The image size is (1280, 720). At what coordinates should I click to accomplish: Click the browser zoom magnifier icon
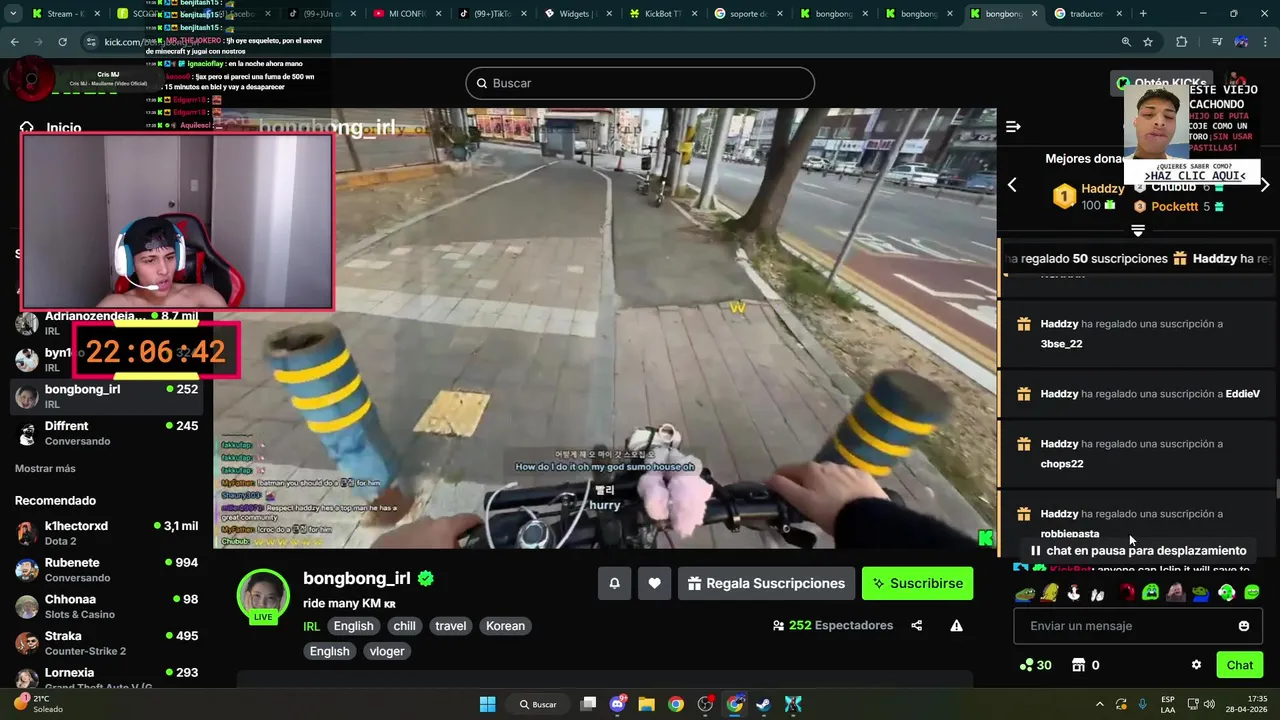(1126, 42)
